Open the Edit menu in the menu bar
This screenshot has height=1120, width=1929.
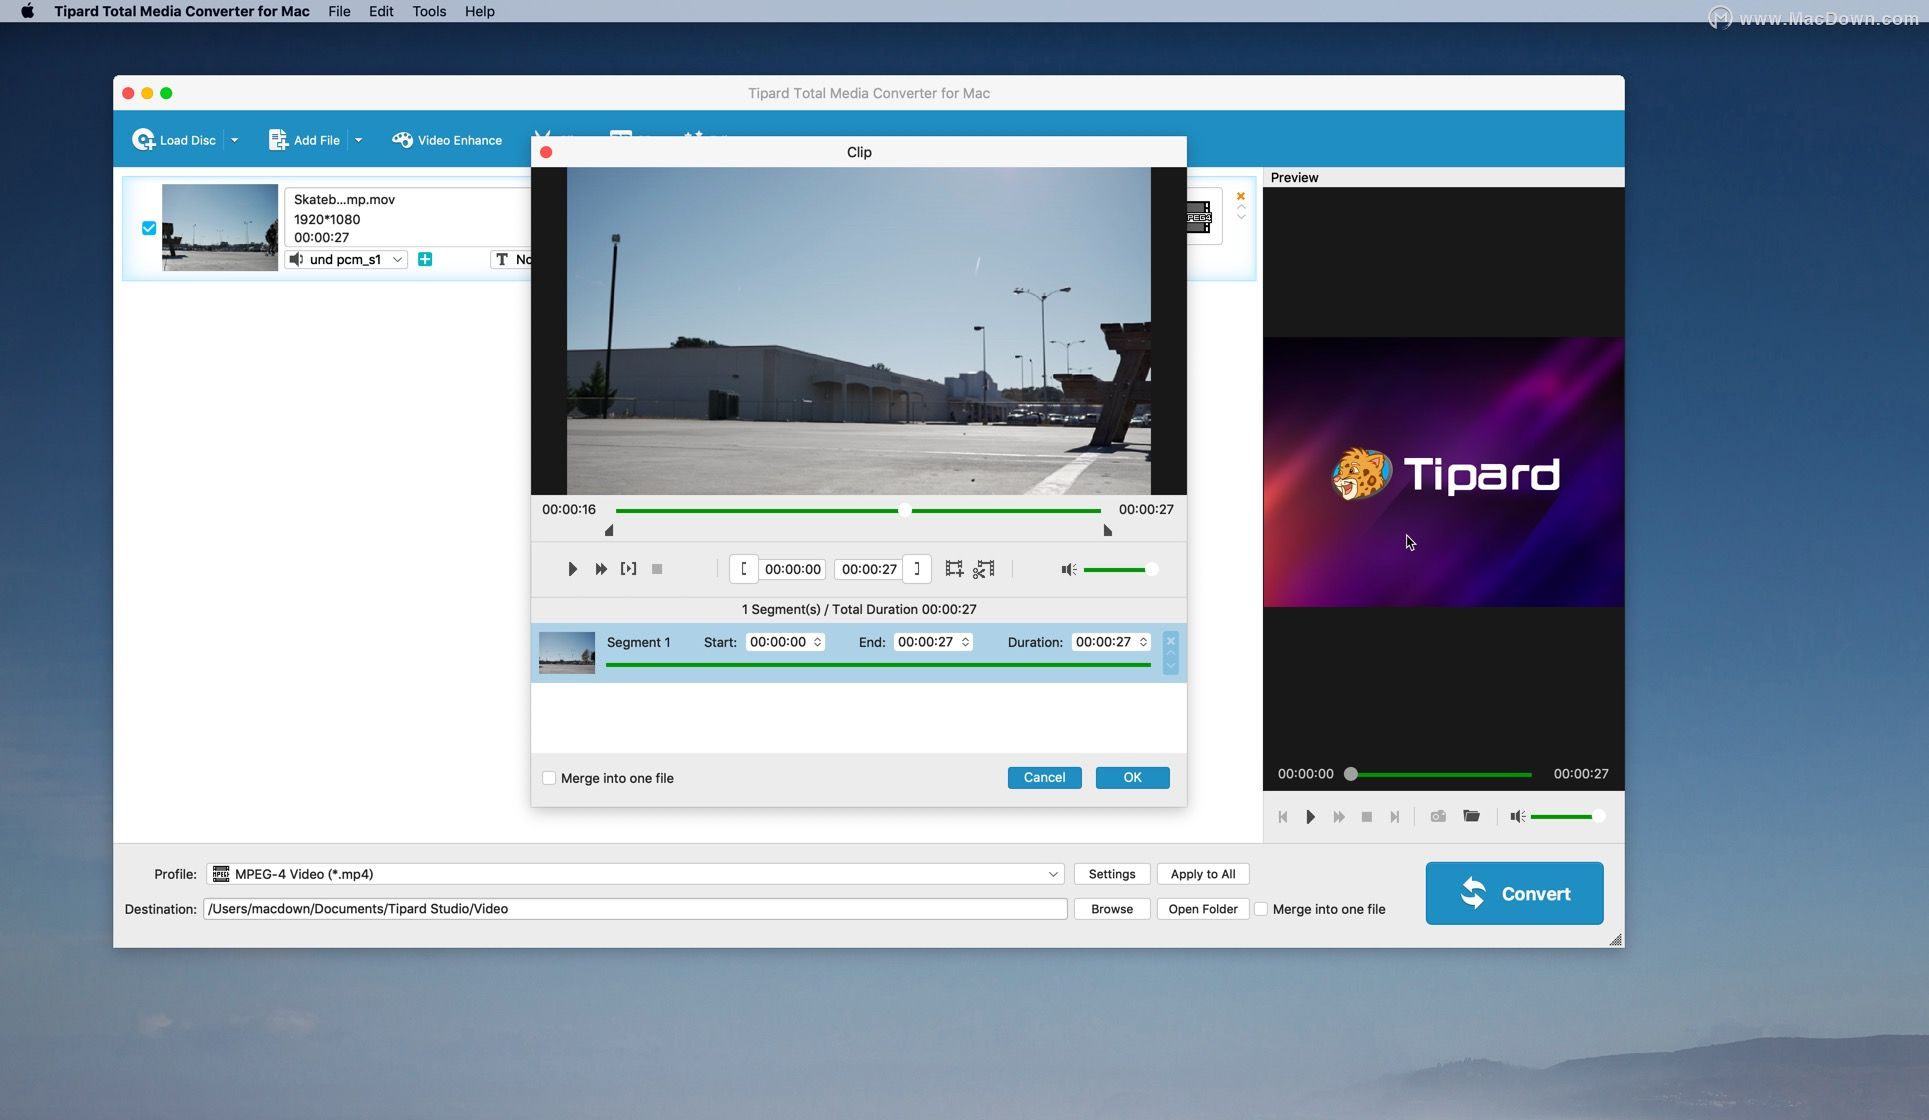[380, 11]
